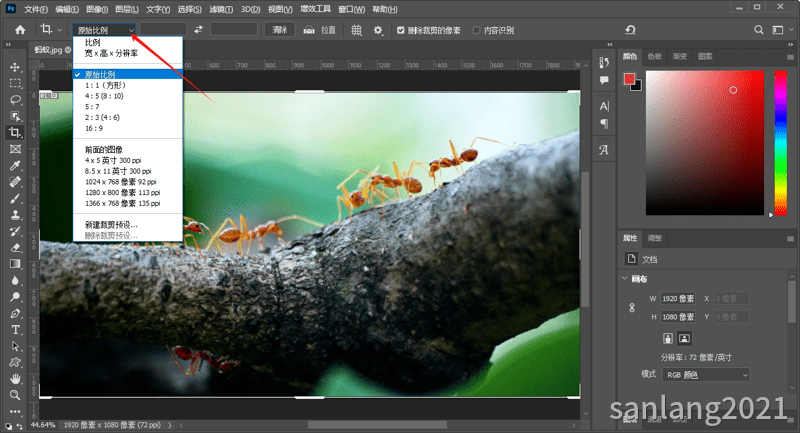This screenshot has width=800, height=433.
Task: Select the Dodge tool
Action: [x=15, y=296]
